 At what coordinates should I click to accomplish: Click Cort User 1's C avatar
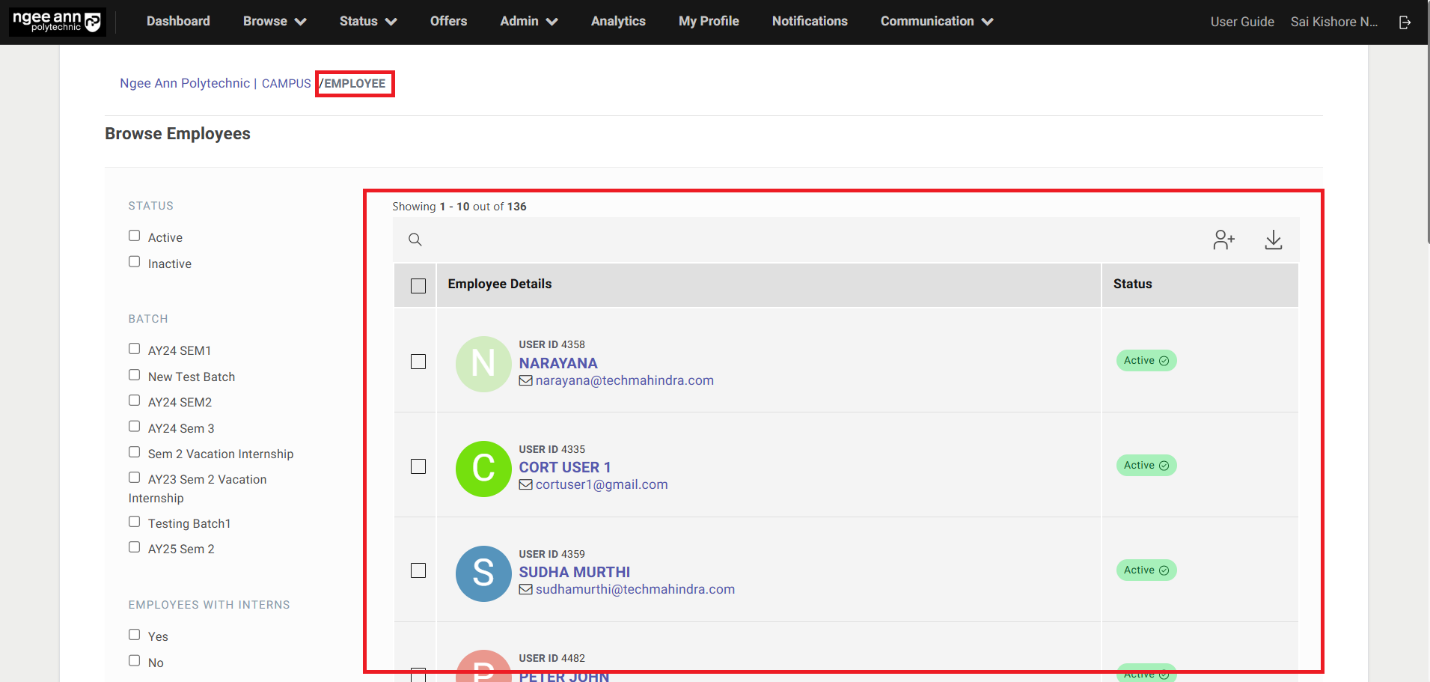coord(483,468)
